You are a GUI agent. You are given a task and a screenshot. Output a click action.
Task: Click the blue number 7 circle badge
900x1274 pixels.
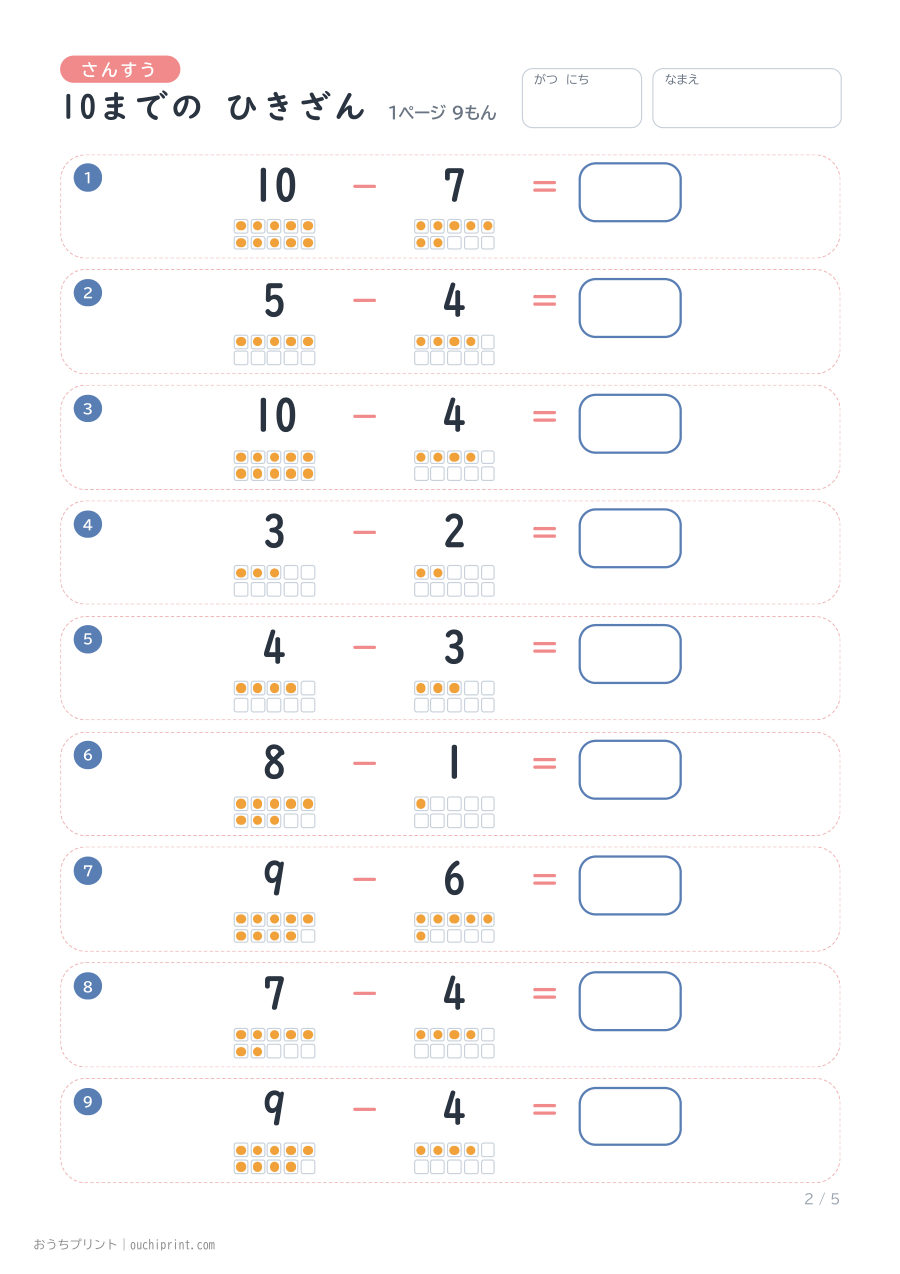point(88,871)
